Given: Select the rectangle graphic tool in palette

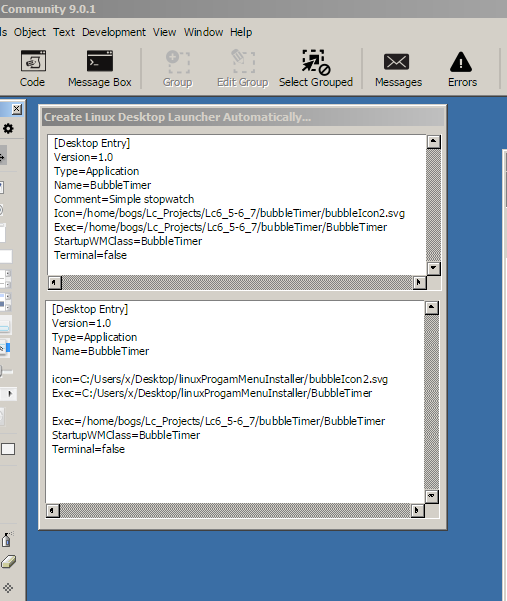Looking at the screenshot, I should coord(8,449).
